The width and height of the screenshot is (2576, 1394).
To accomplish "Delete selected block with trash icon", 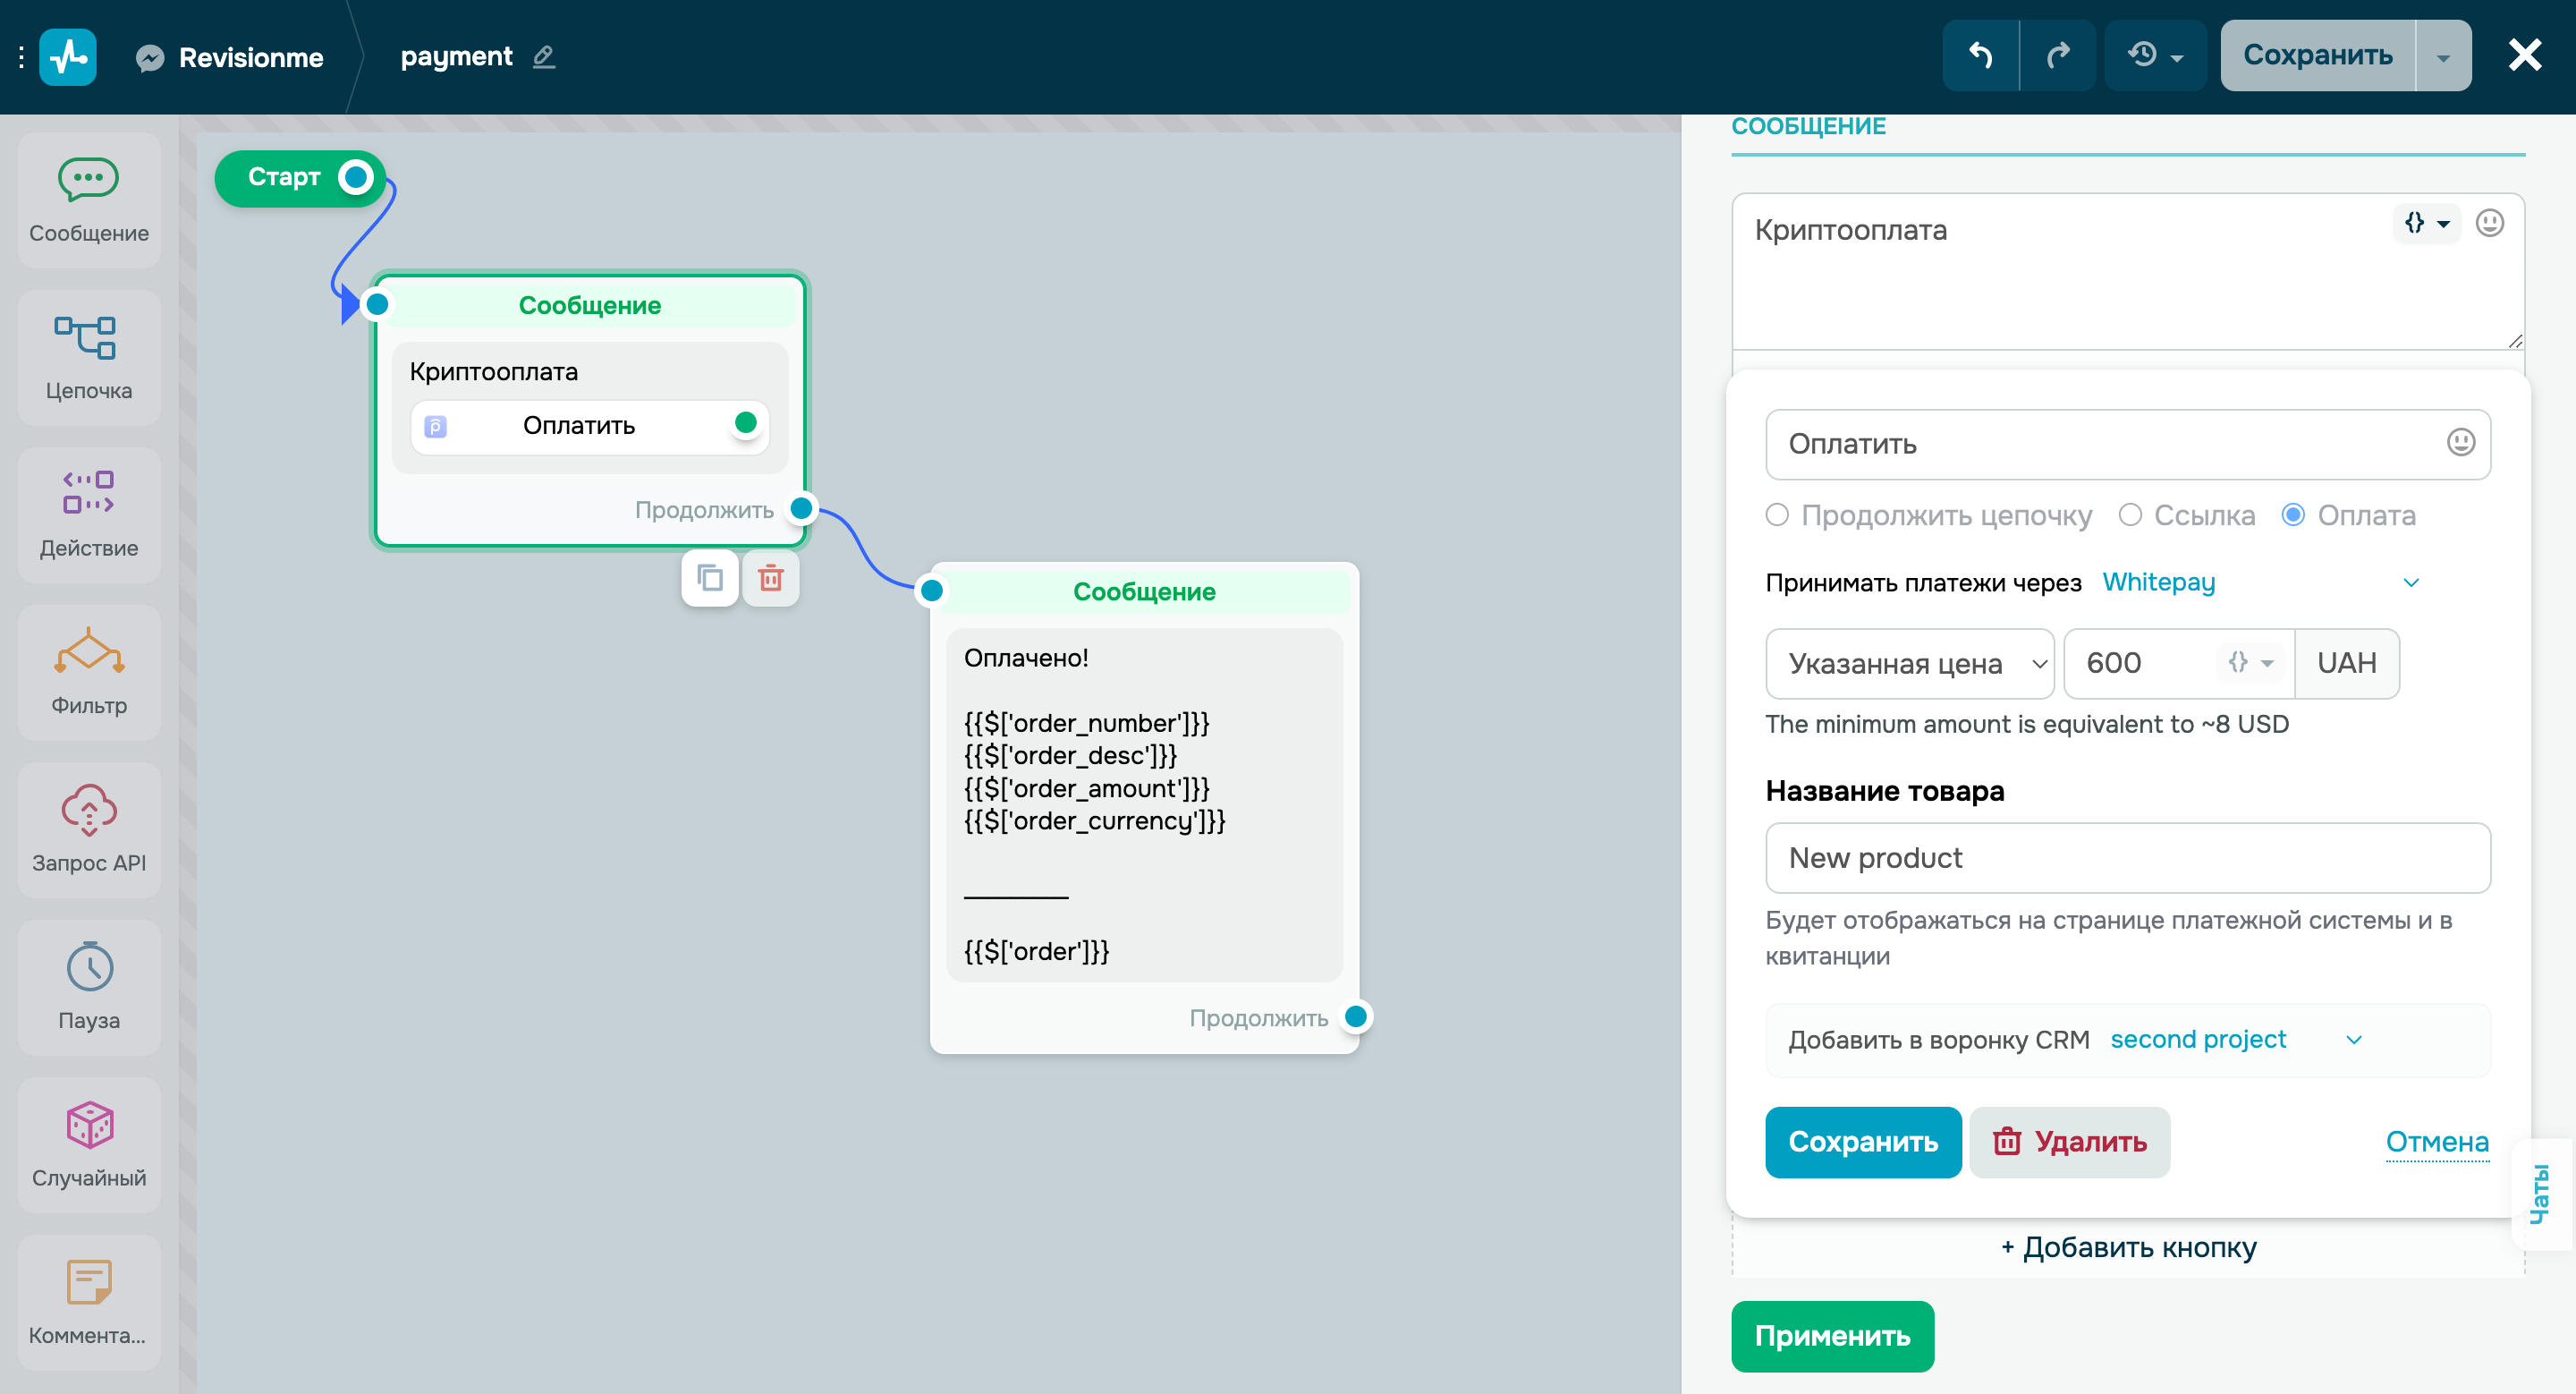I will coord(770,577).
